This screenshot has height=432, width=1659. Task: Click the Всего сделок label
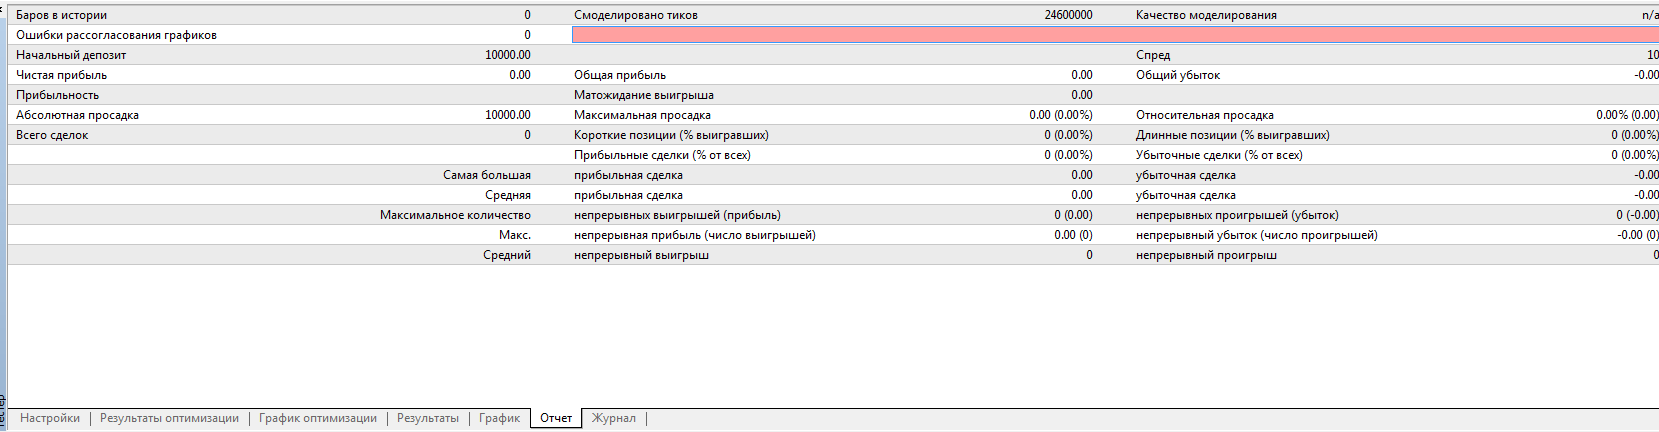pyautogui.click(x=52, y=135)
